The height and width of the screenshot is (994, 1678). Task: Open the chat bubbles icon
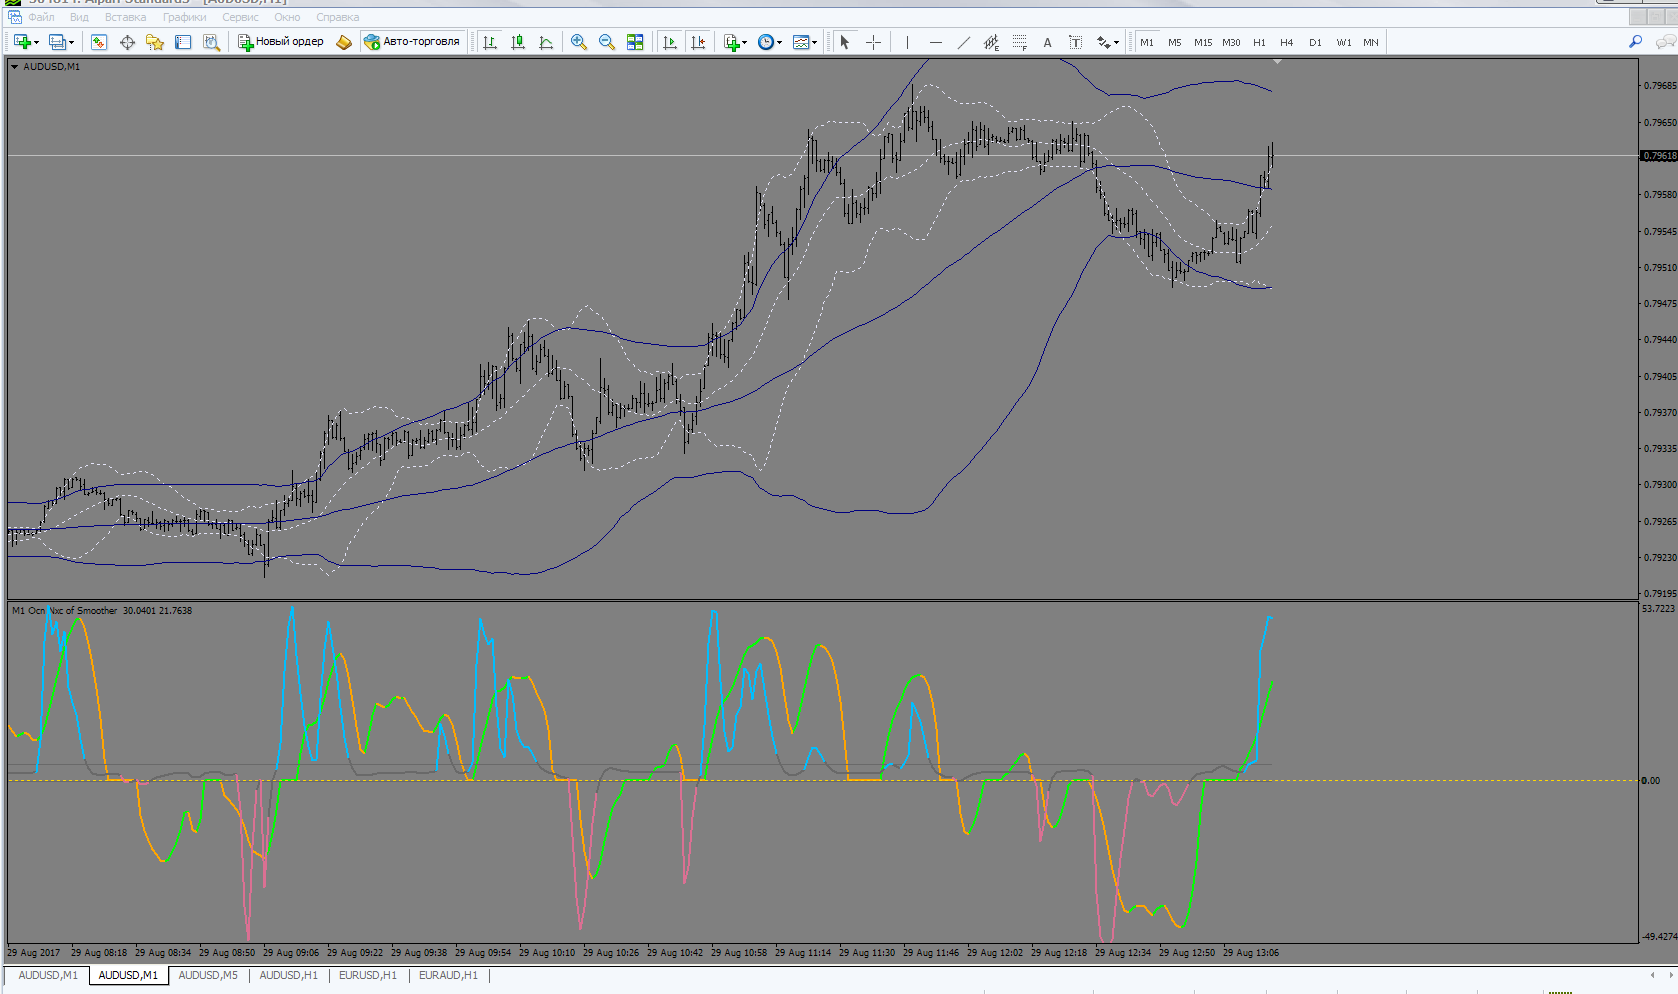tap(1665, 42)
